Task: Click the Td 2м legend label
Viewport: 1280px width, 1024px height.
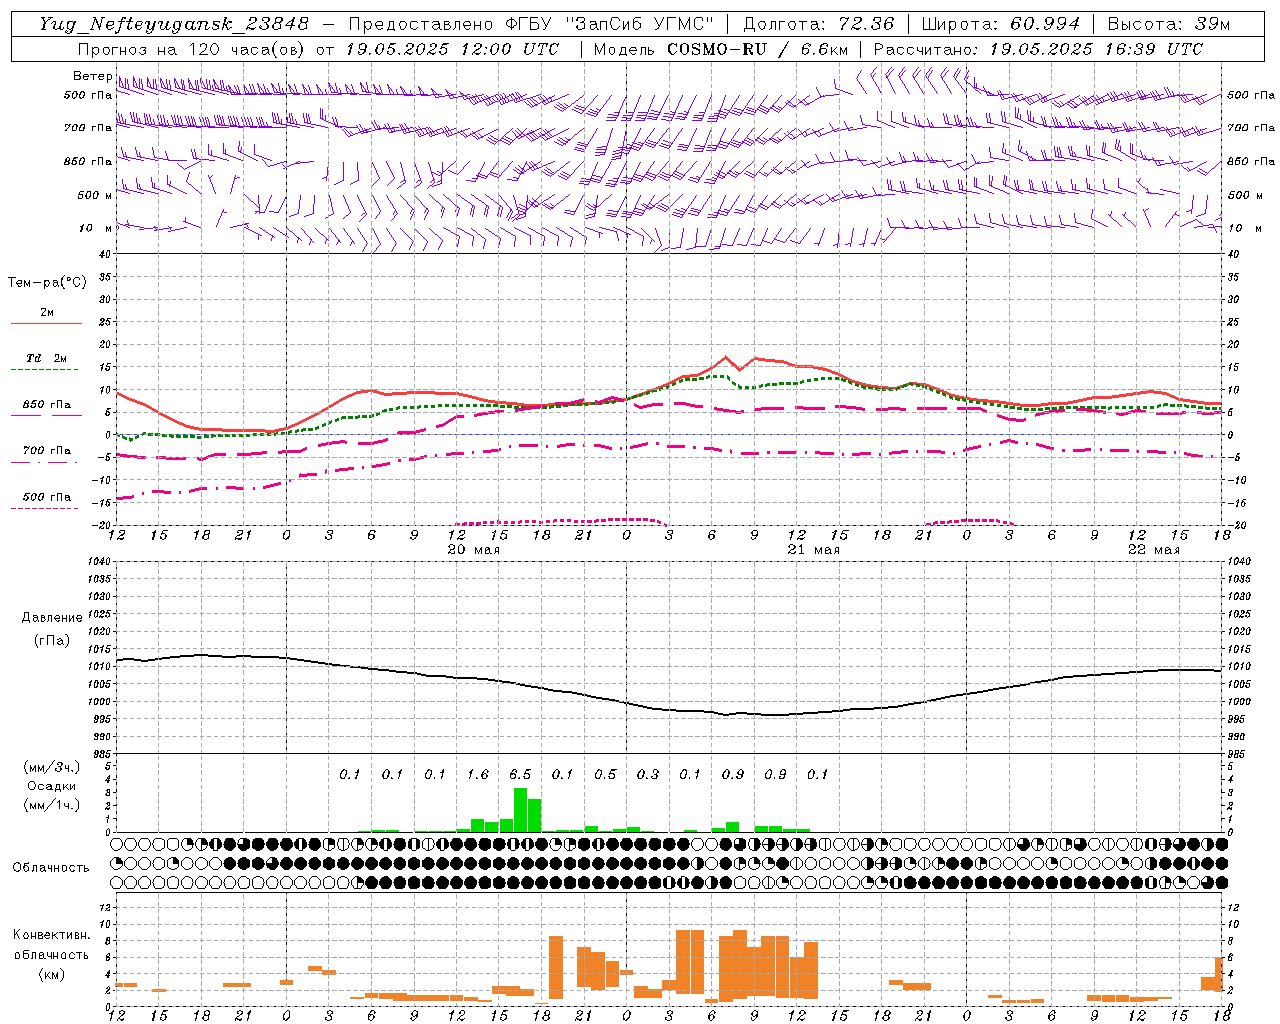Action: (47, 358)
